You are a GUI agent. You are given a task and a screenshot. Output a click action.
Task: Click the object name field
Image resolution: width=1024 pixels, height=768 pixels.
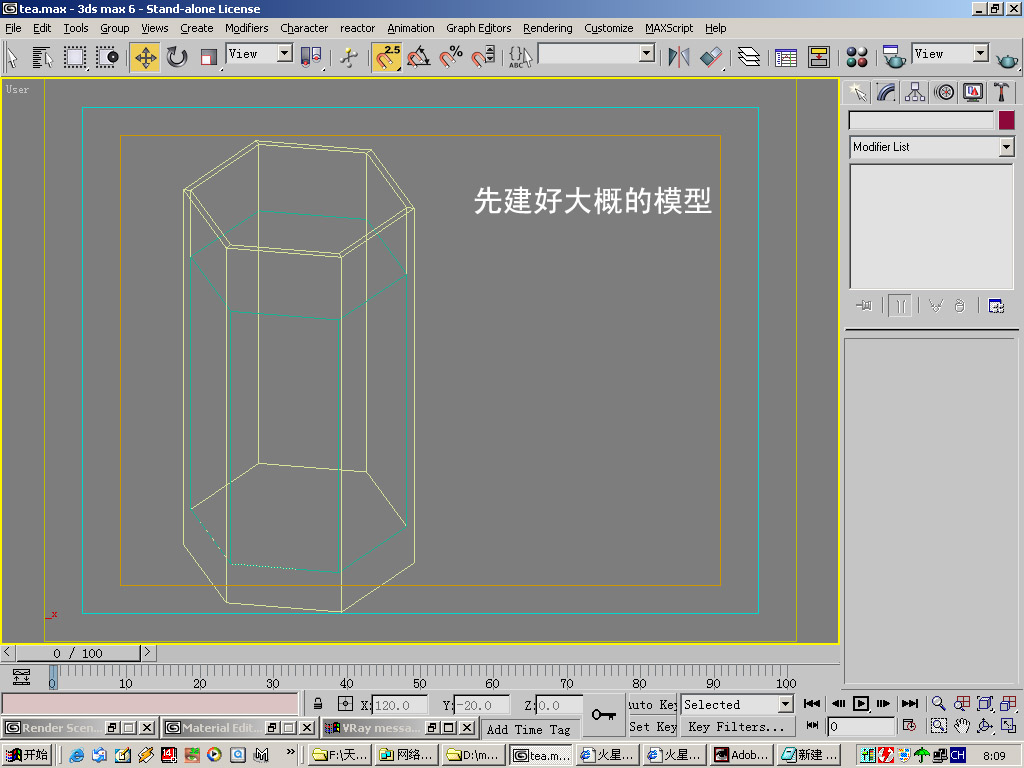pyautogui.click(x=921, y=120)
